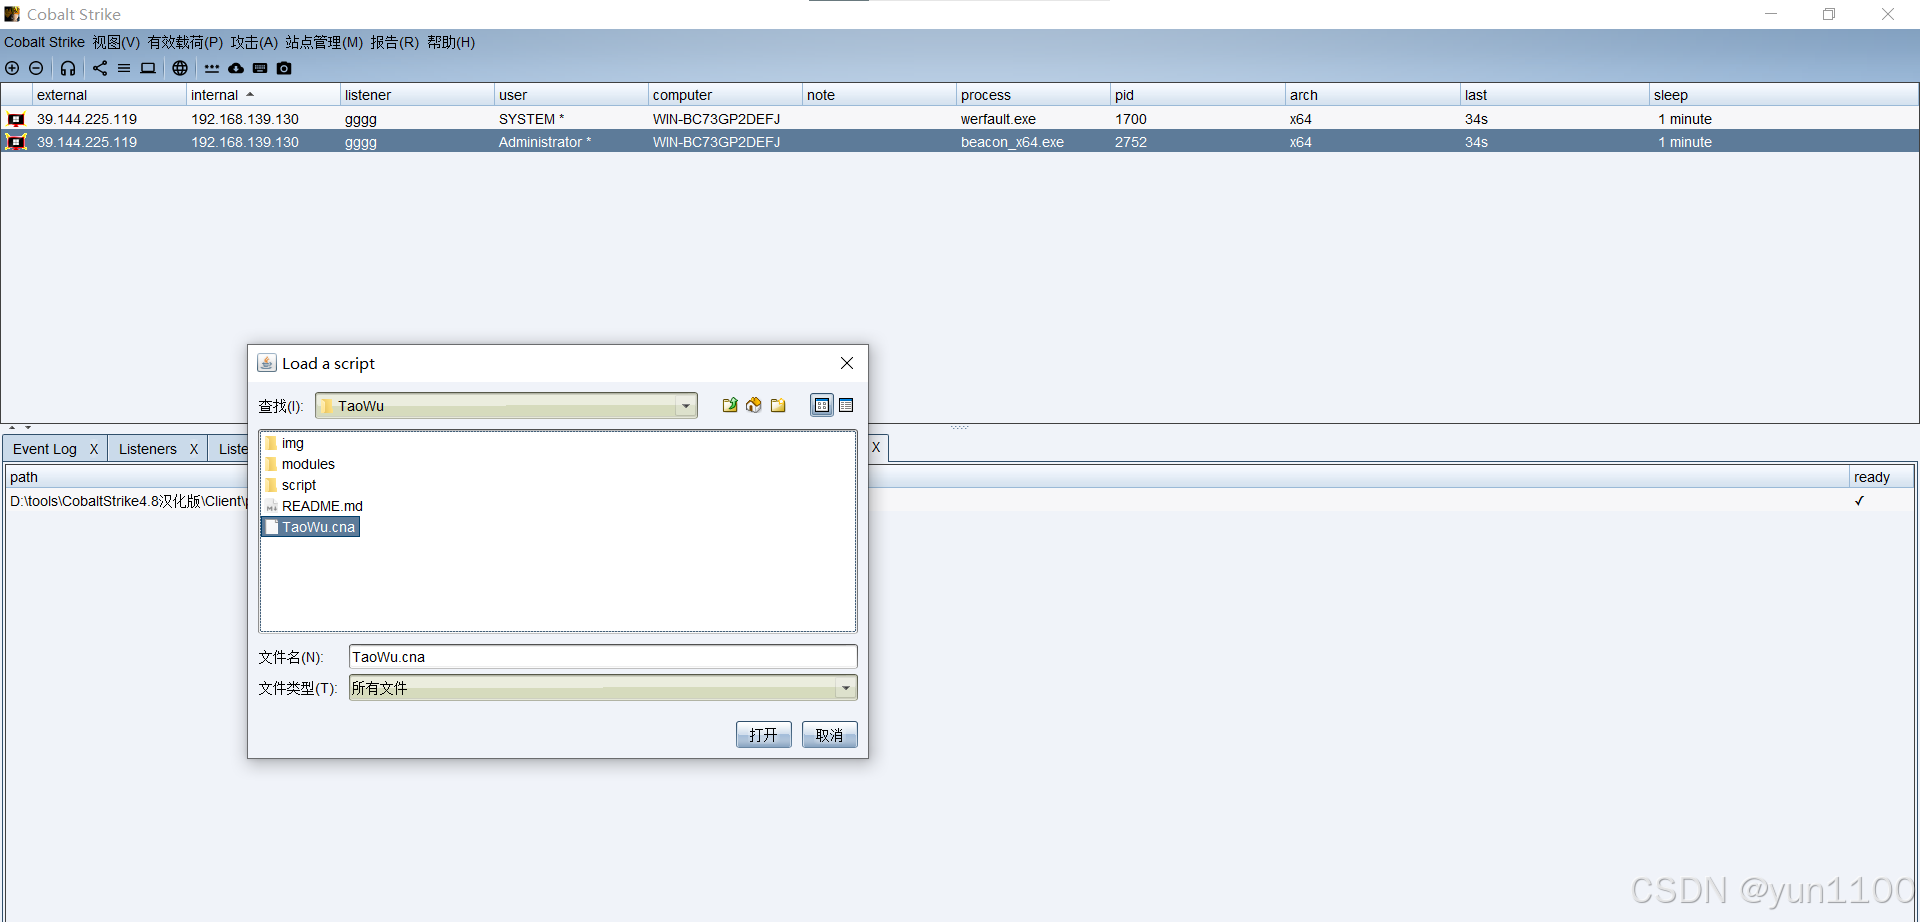Expand the 查找 TaoWu folder dropdown
The image size is (1920, 922).
point(686,406)
